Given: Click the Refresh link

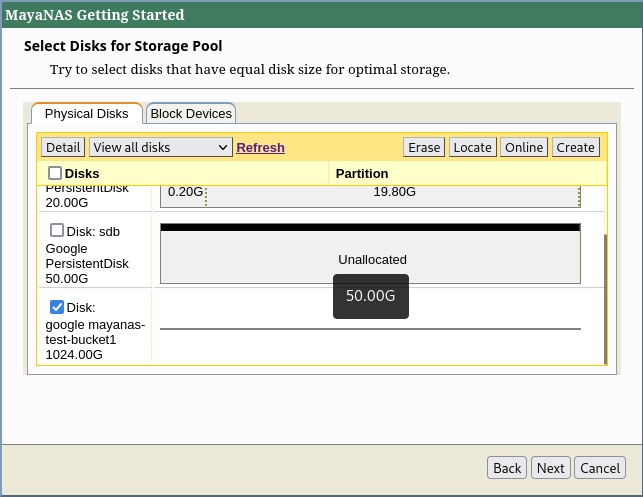Looking at the screenshot, I should coord(260,147).
